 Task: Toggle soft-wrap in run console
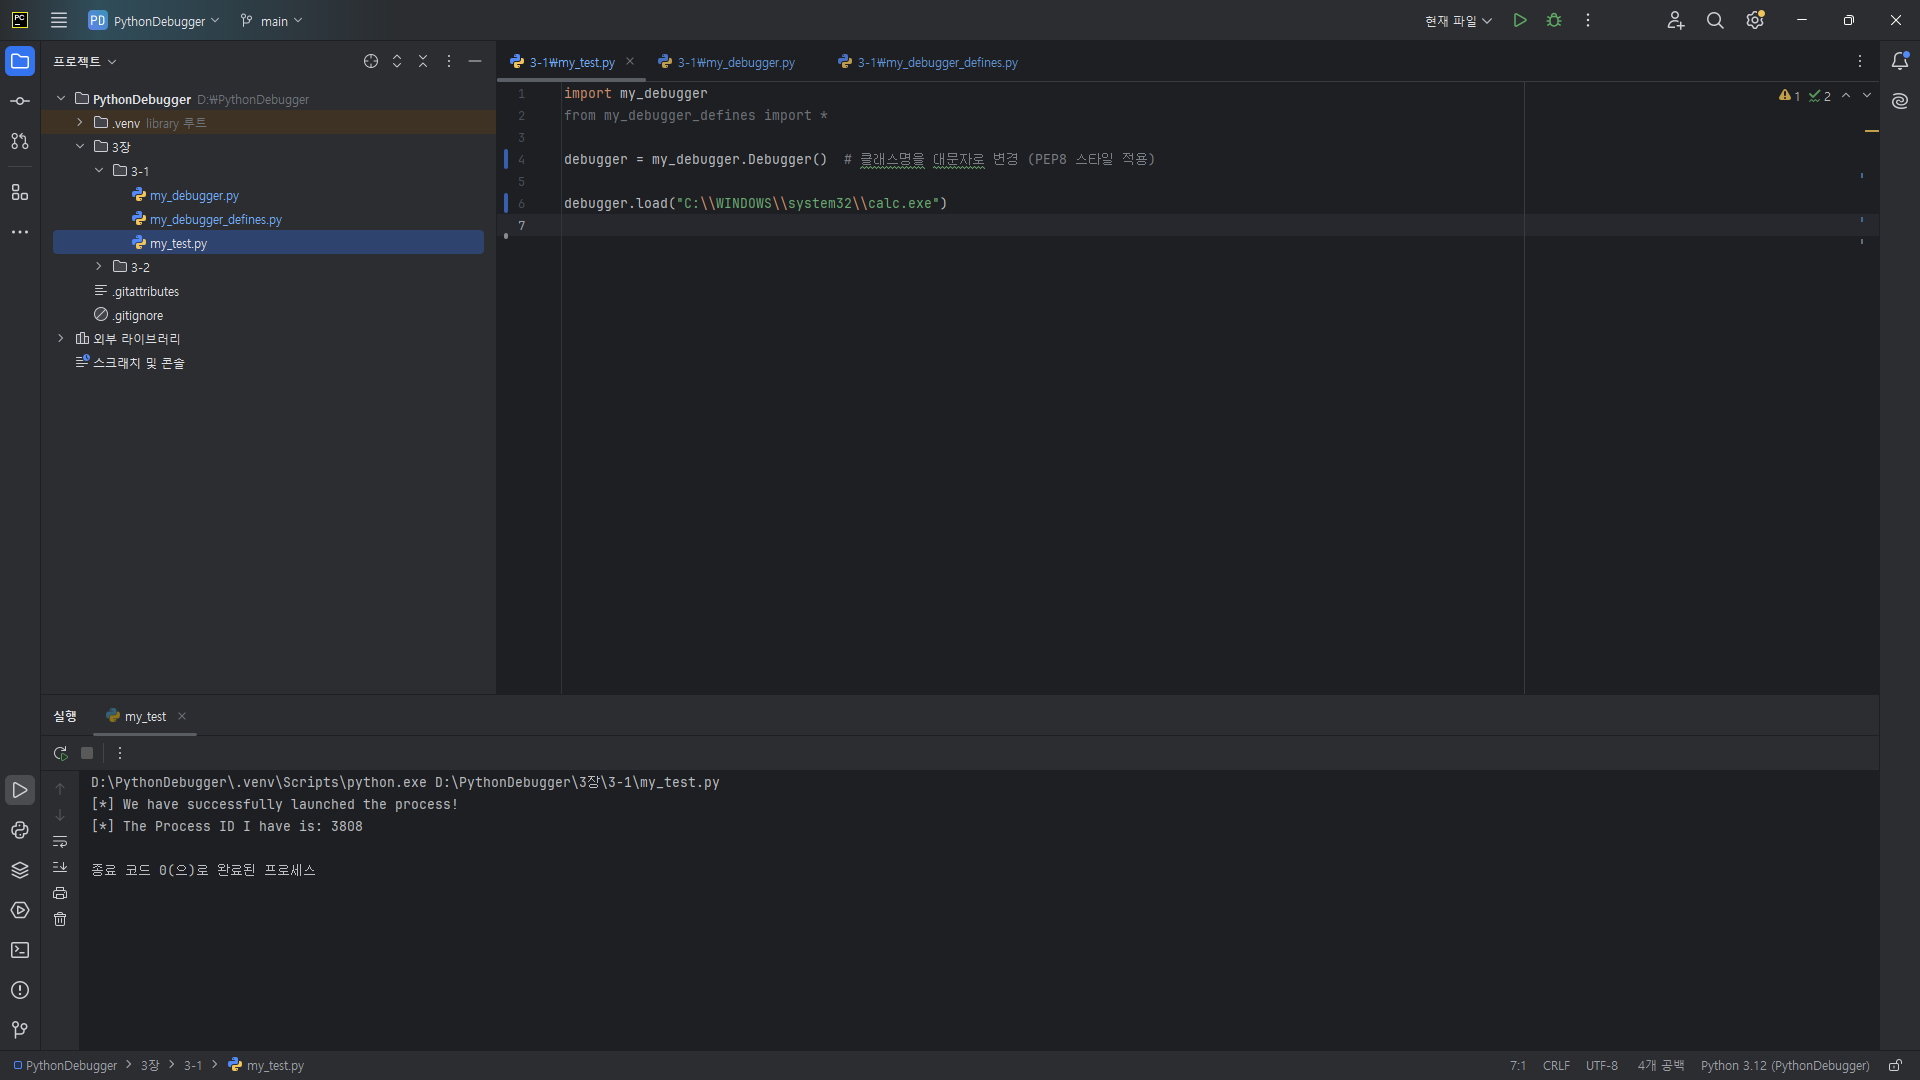tap(60, 842)
